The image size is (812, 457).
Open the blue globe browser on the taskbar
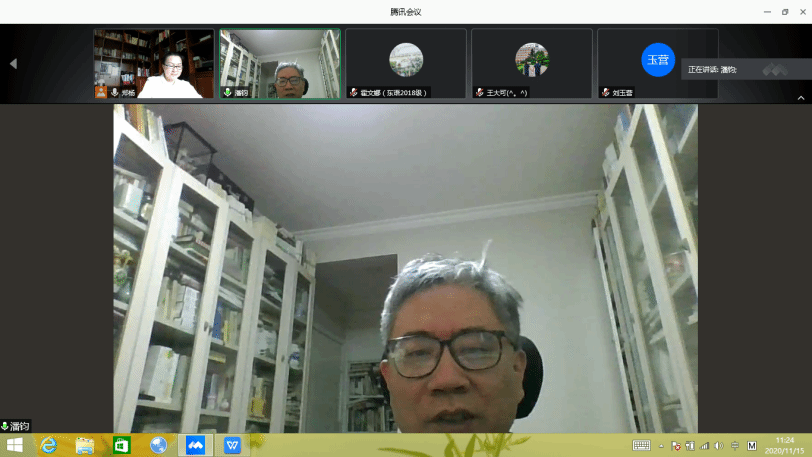tap(159, 446)
